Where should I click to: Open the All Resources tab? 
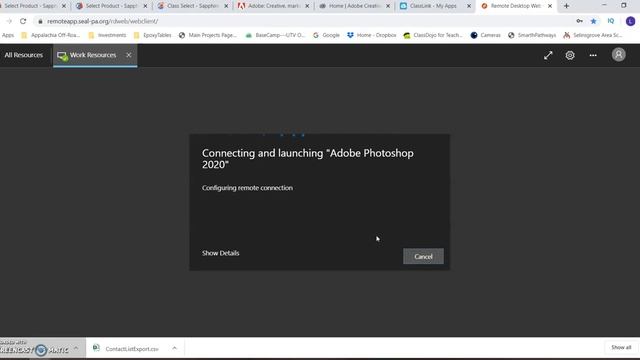pos(24,55)
